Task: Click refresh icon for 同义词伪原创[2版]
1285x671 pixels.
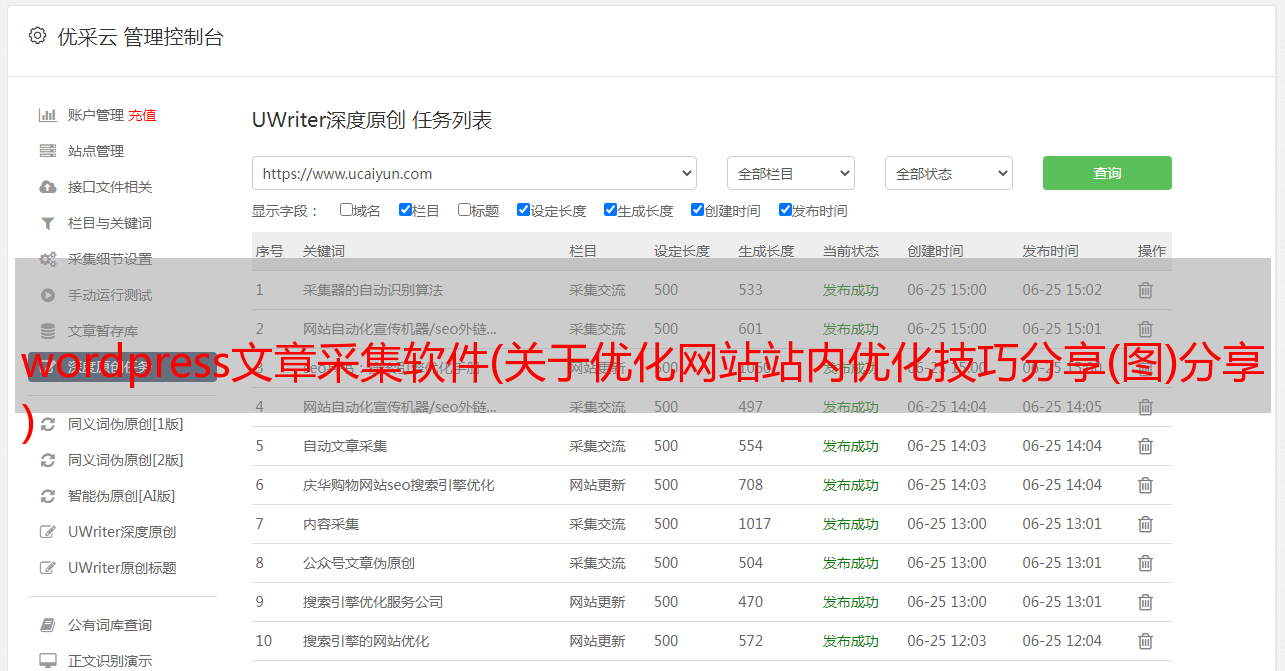Action: coord(47,460)
